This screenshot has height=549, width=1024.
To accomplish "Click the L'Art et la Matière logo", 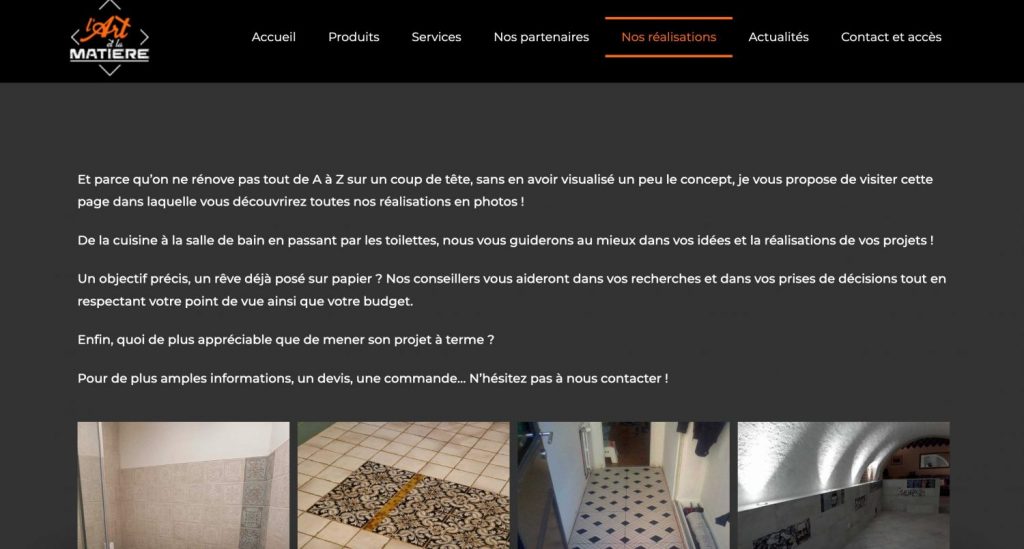I will point(110,38).
